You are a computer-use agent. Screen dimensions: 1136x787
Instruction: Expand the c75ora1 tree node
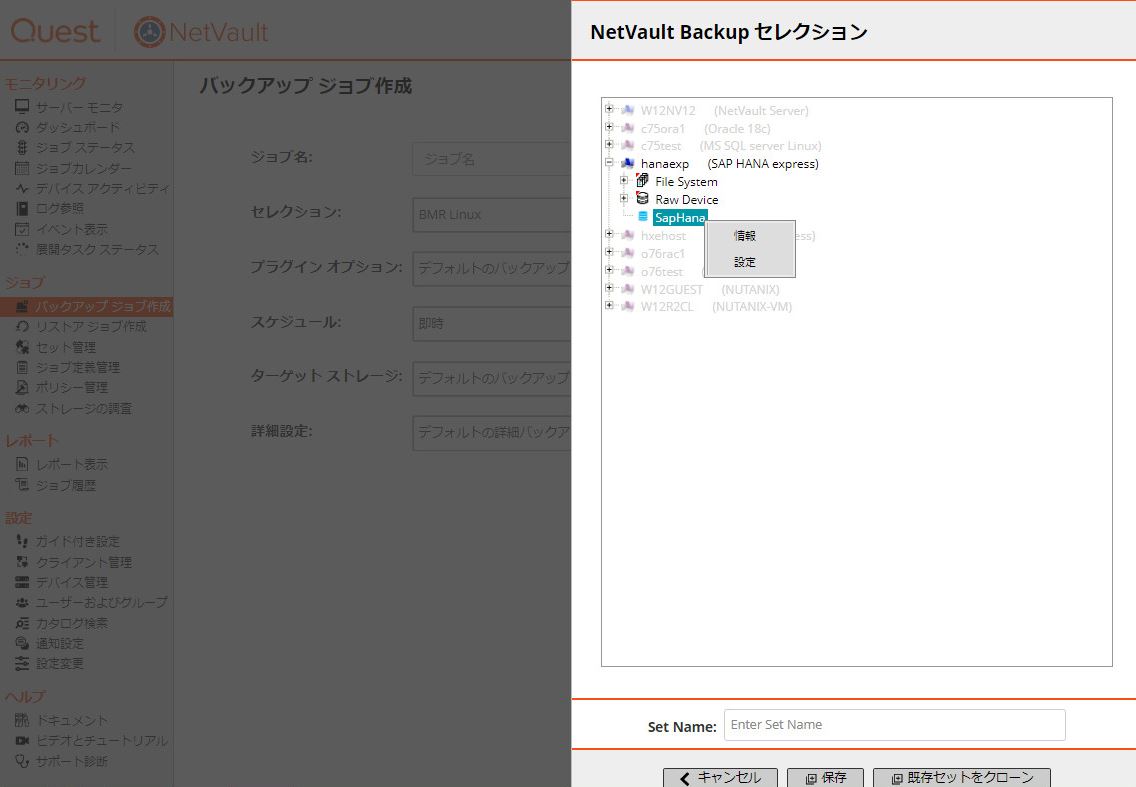[609, 127]
